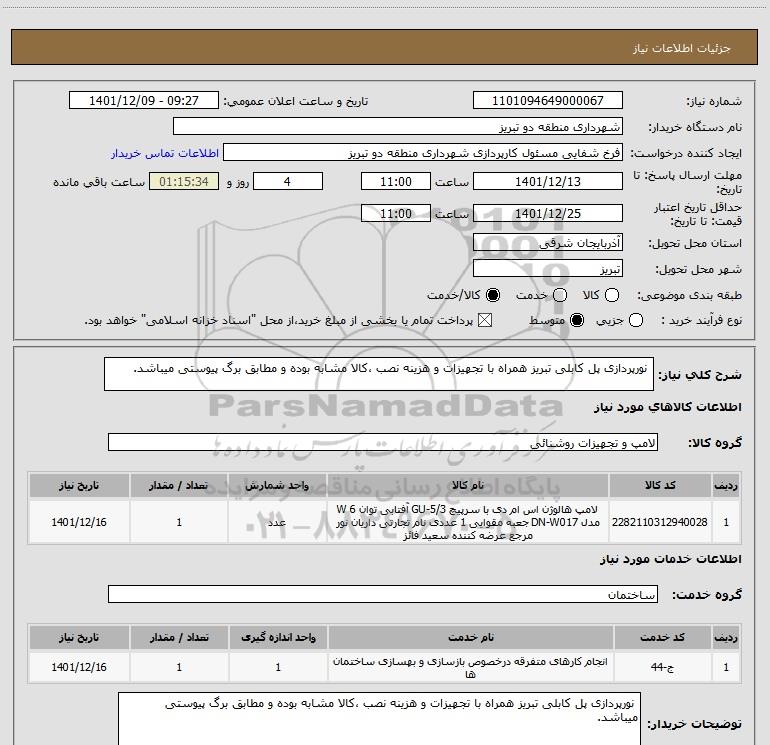The width and height of the screenshot is (770, 745).
Task: Click services table need date 1401/12/16
Action: pyautogui.click(x=79, y=667)
